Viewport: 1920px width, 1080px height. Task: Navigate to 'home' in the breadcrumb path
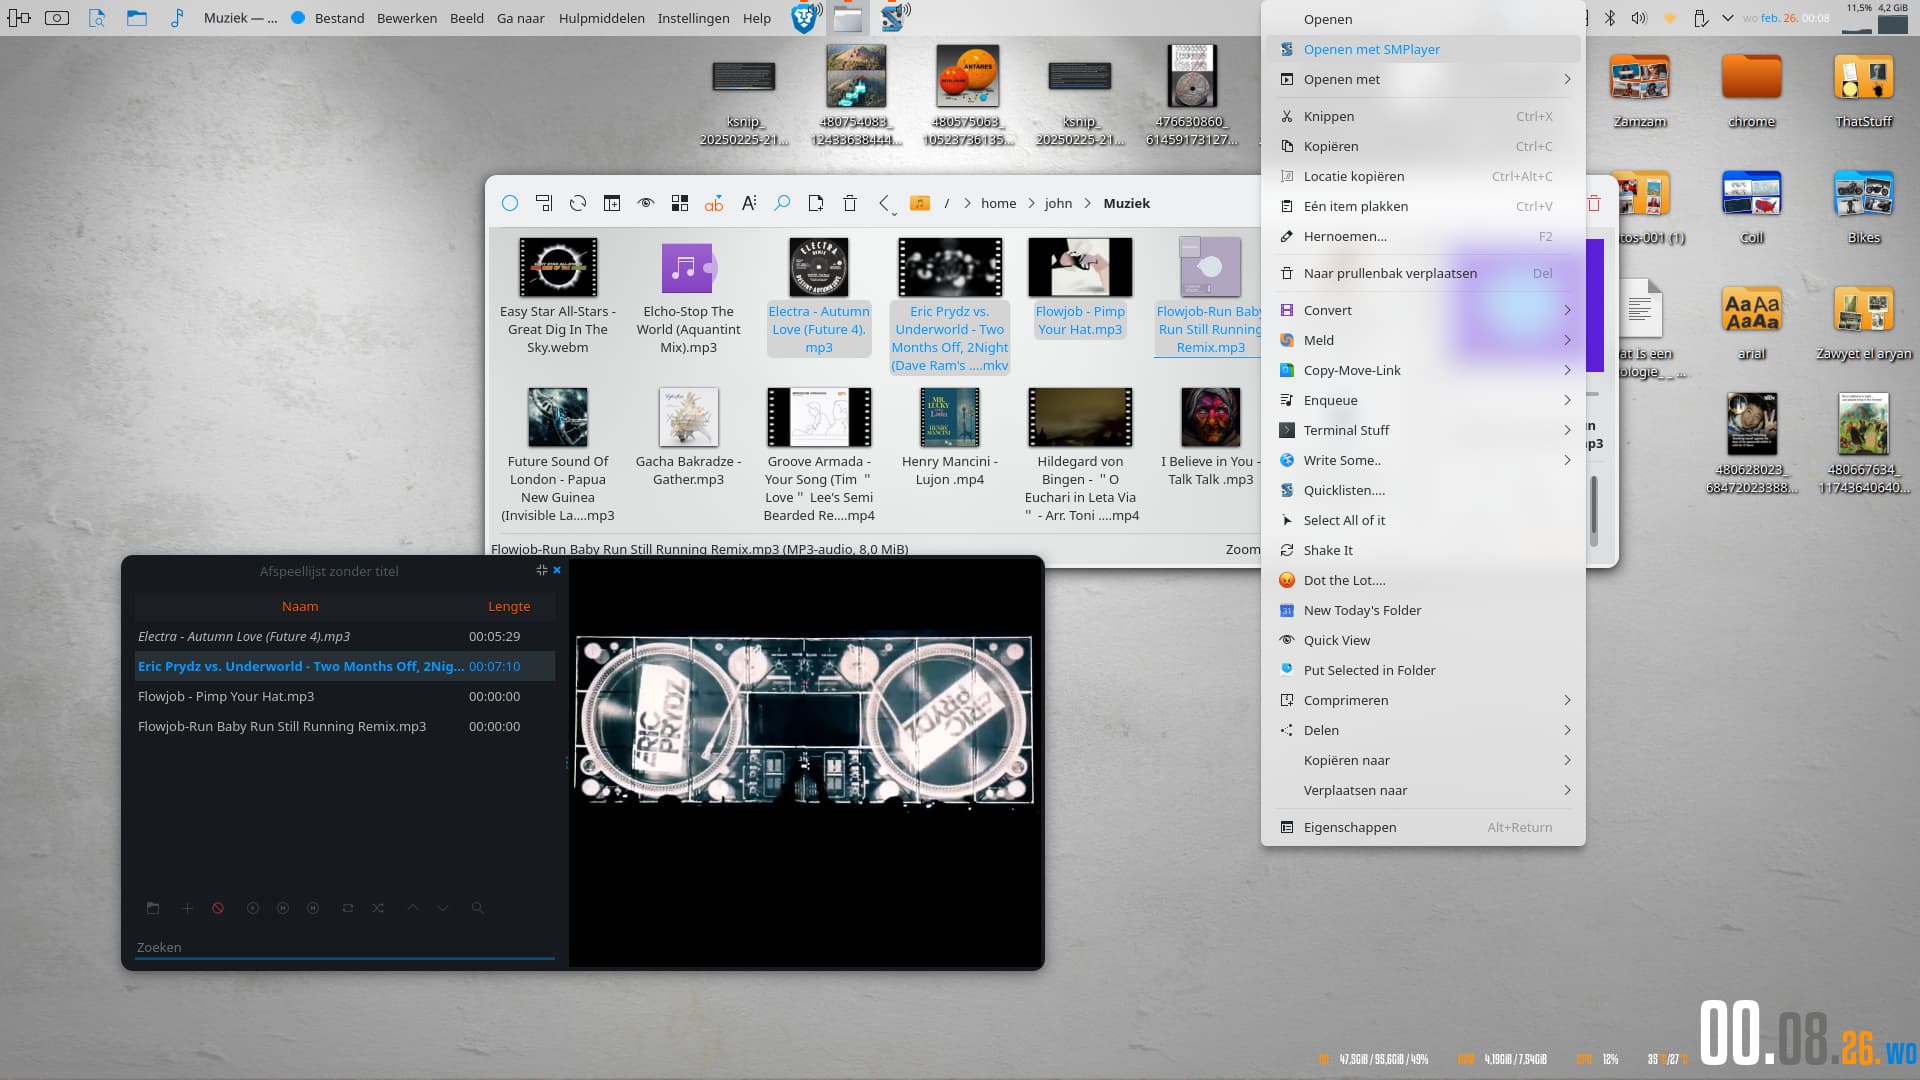[x=998, y=203]
